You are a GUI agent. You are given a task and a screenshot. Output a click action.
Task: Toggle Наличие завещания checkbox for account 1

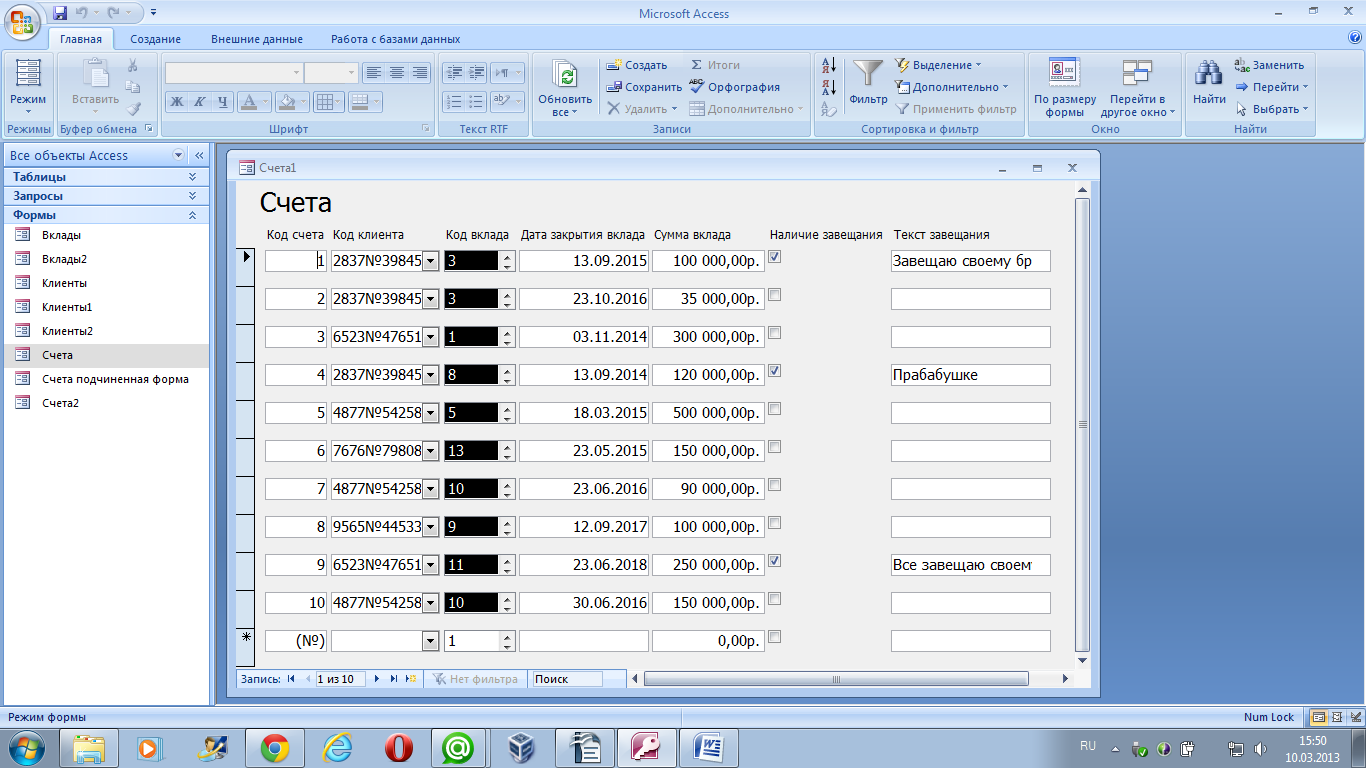point(775,257)
